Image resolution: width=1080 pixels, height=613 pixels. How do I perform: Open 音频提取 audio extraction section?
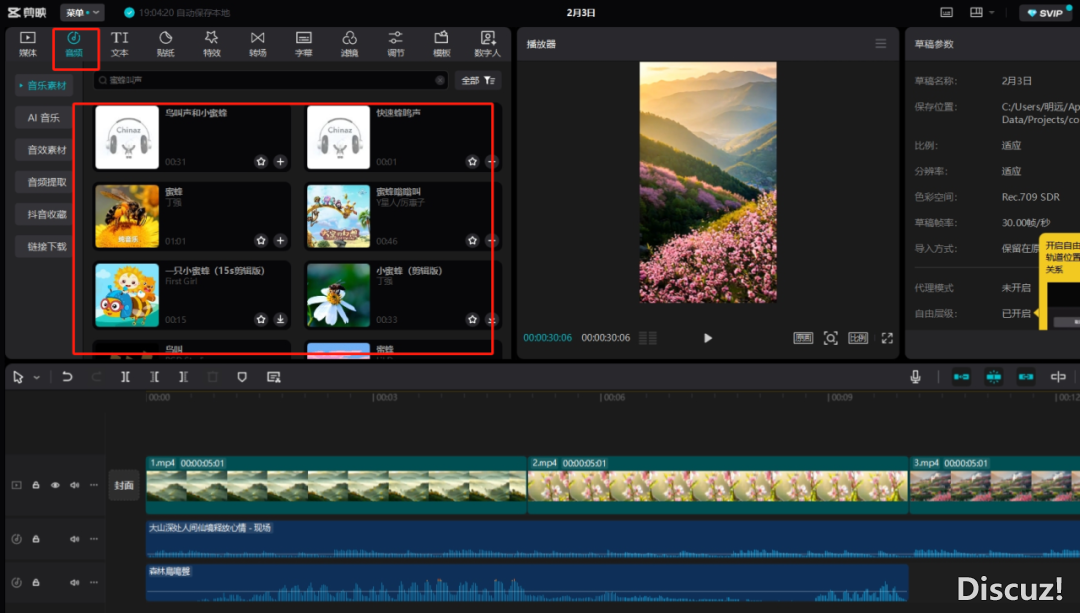[43, 182]
